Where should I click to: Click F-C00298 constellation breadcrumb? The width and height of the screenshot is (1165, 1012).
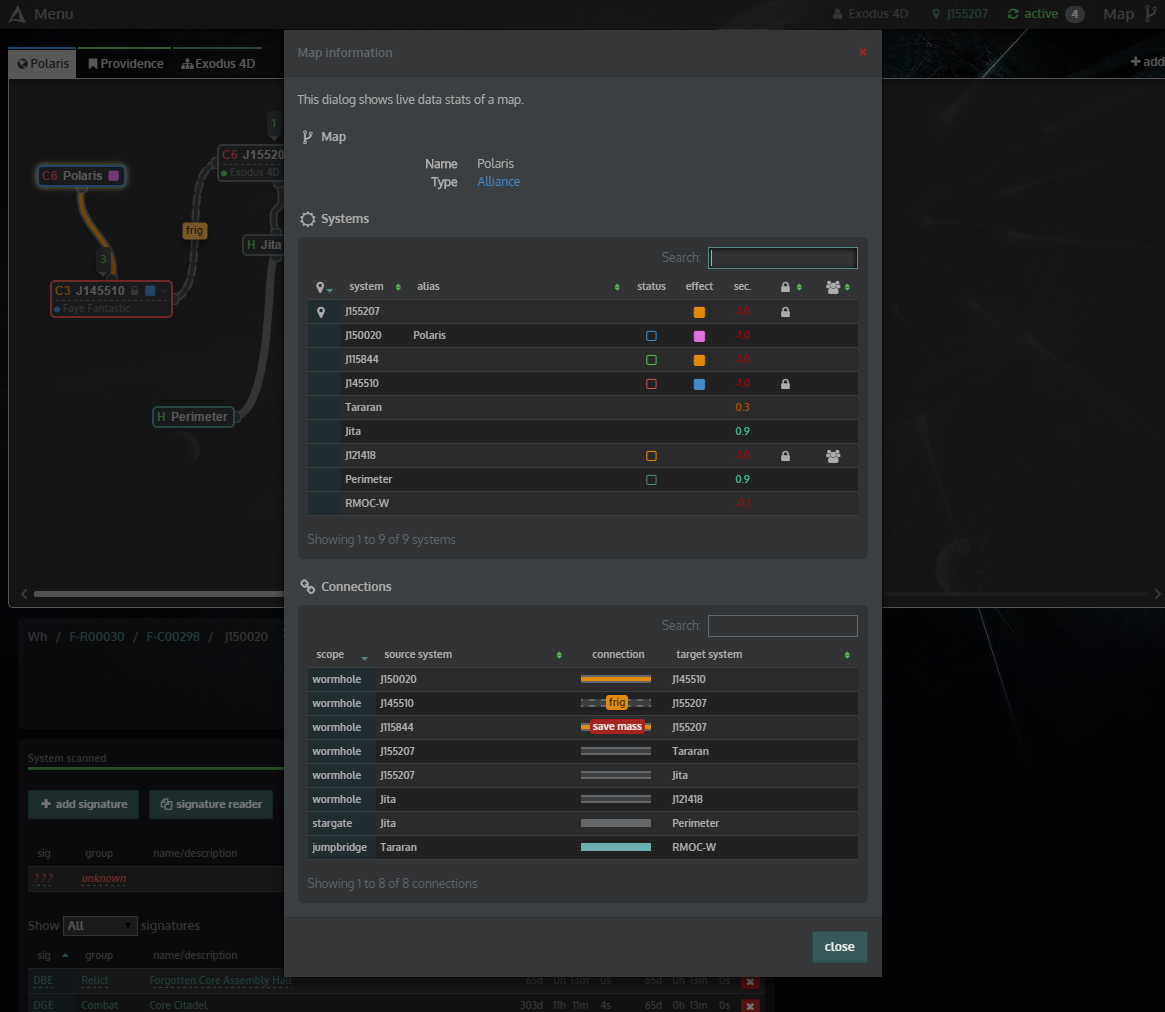(x=173, y=637)
